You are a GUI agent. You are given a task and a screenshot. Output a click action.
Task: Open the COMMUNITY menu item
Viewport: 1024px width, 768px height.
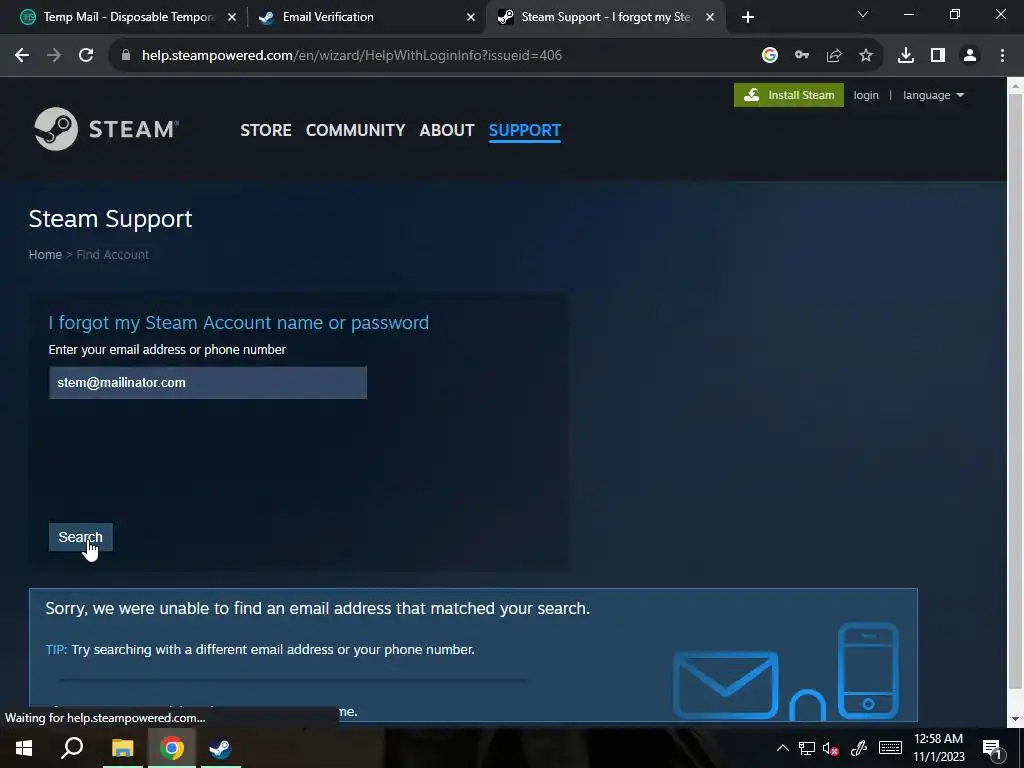(x=355, y=130)
